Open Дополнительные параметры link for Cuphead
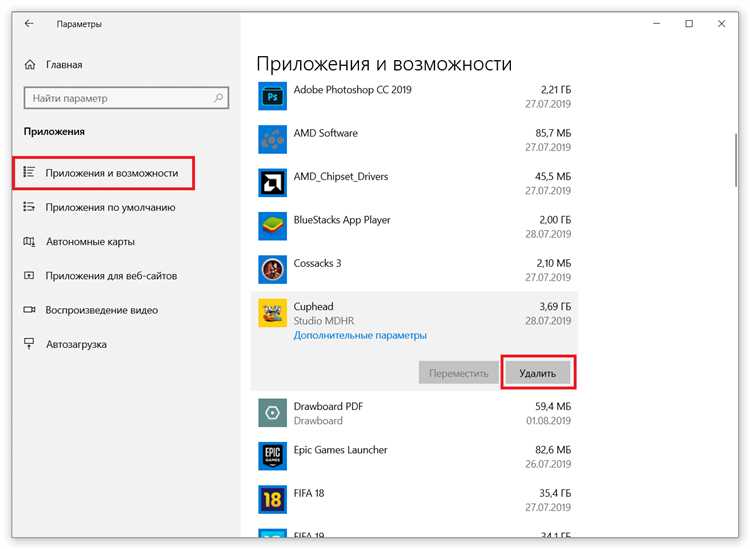Image resolution: width=750 pixels, height=549 pixels. click(360, 335)
